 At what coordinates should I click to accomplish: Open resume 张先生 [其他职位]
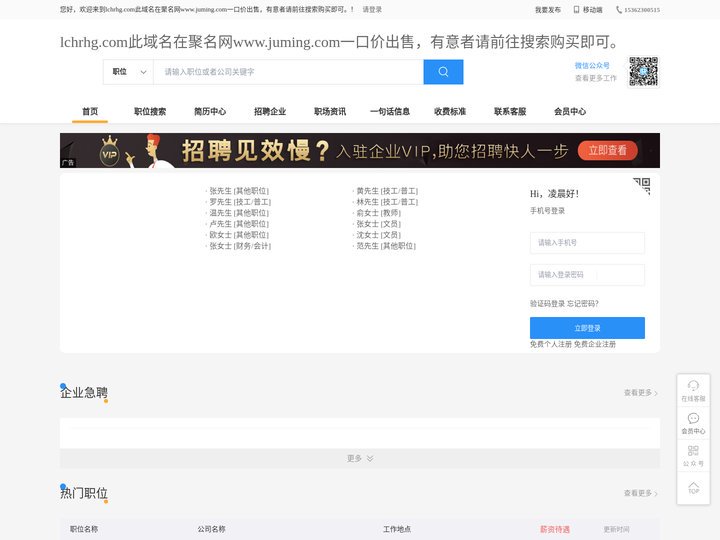pos(239,191)
